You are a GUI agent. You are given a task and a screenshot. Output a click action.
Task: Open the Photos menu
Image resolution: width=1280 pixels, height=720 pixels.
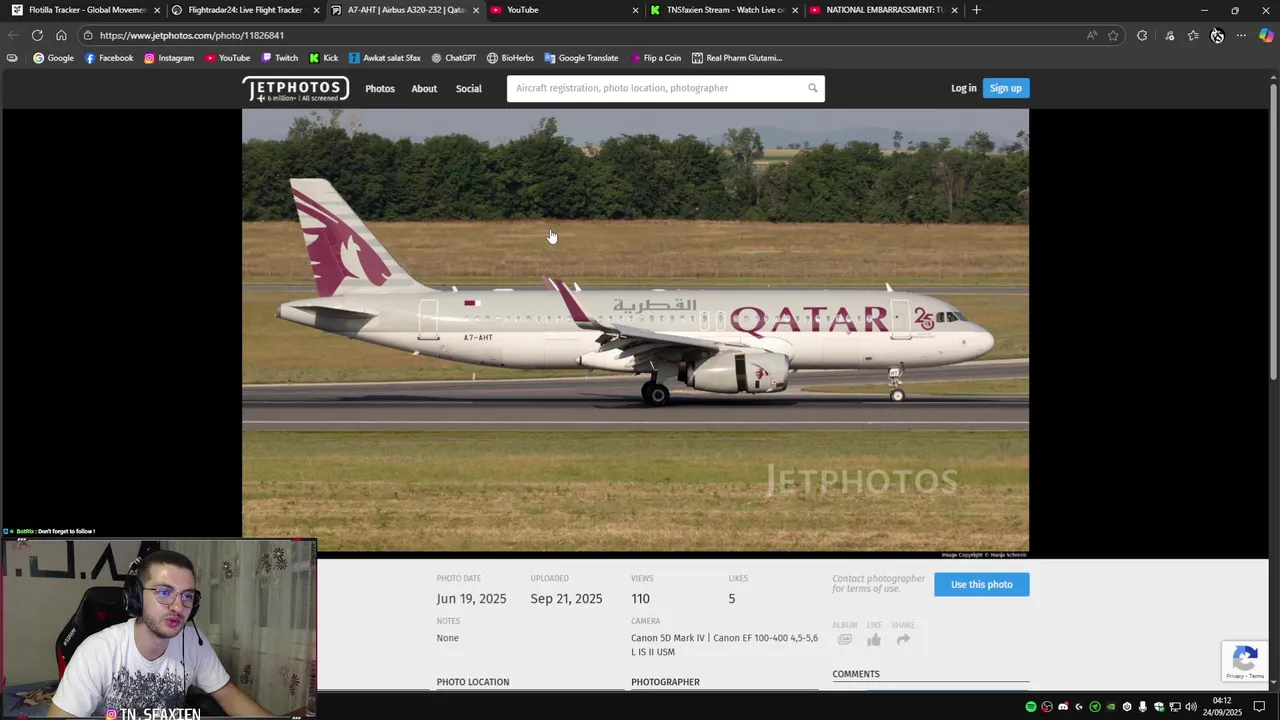[x=380, y=89]
